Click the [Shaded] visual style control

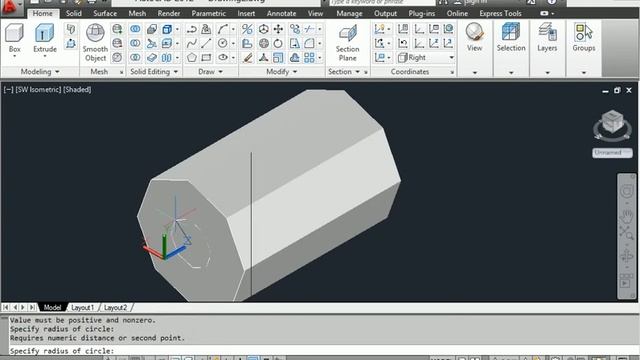[x=77, y=89]
